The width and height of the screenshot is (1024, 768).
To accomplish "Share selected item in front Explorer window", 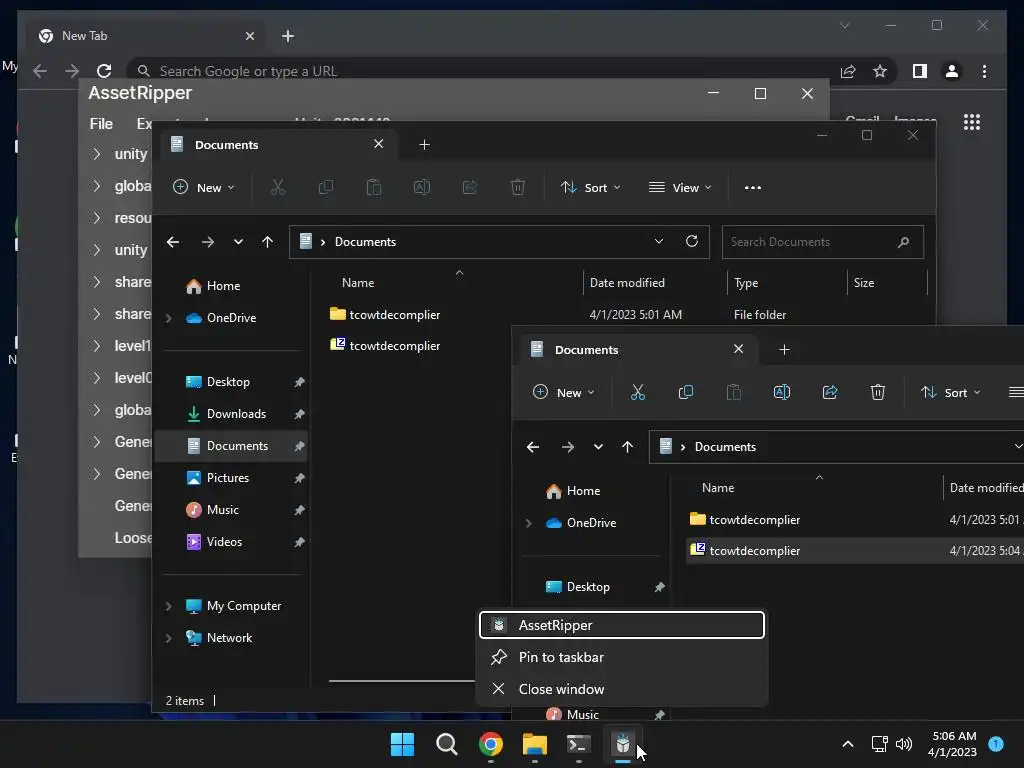I will (830, 392).
